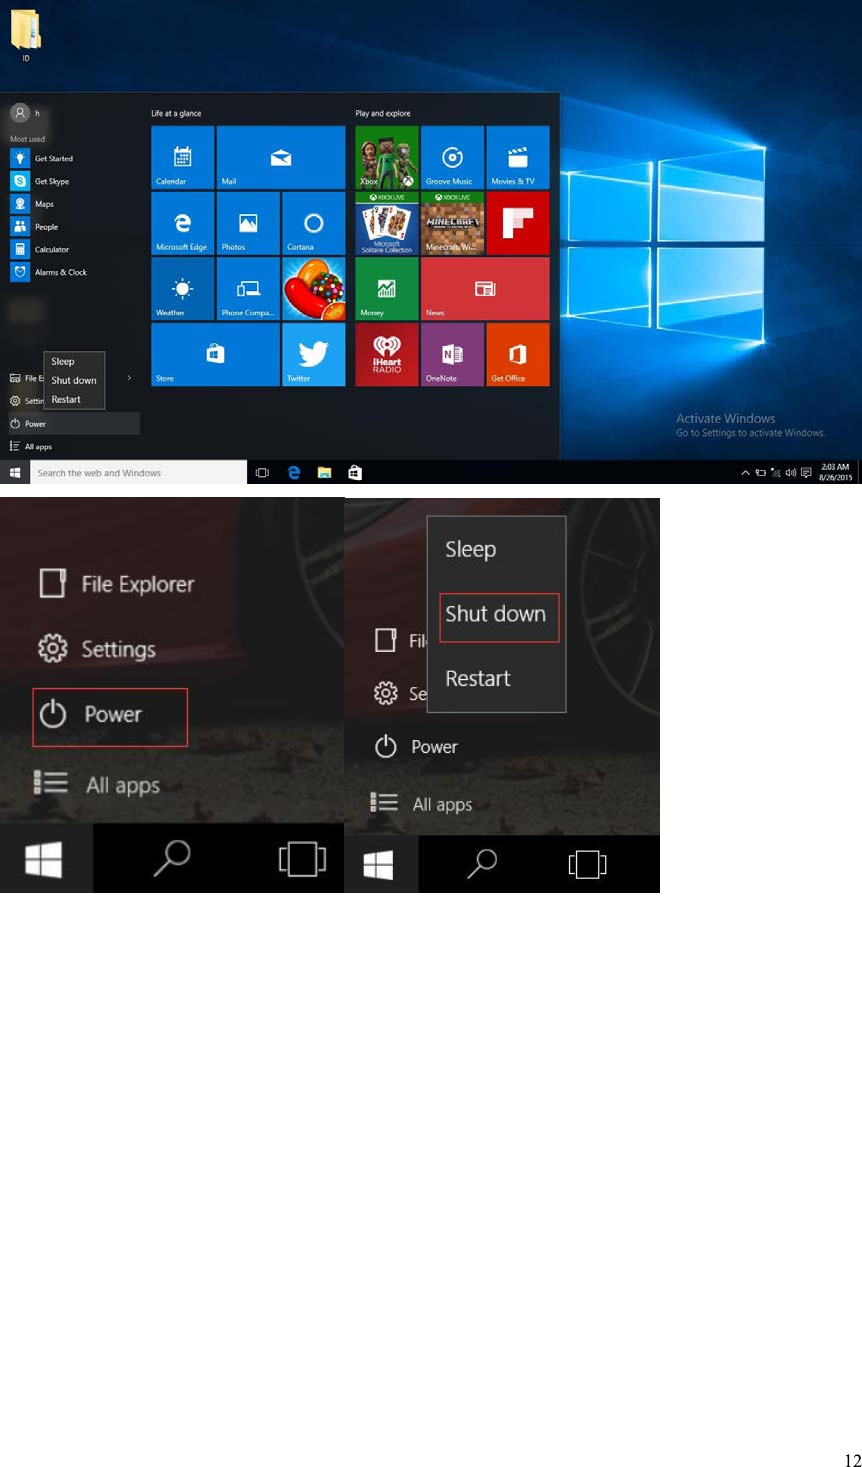Open the Weather tile

[182, 289]
